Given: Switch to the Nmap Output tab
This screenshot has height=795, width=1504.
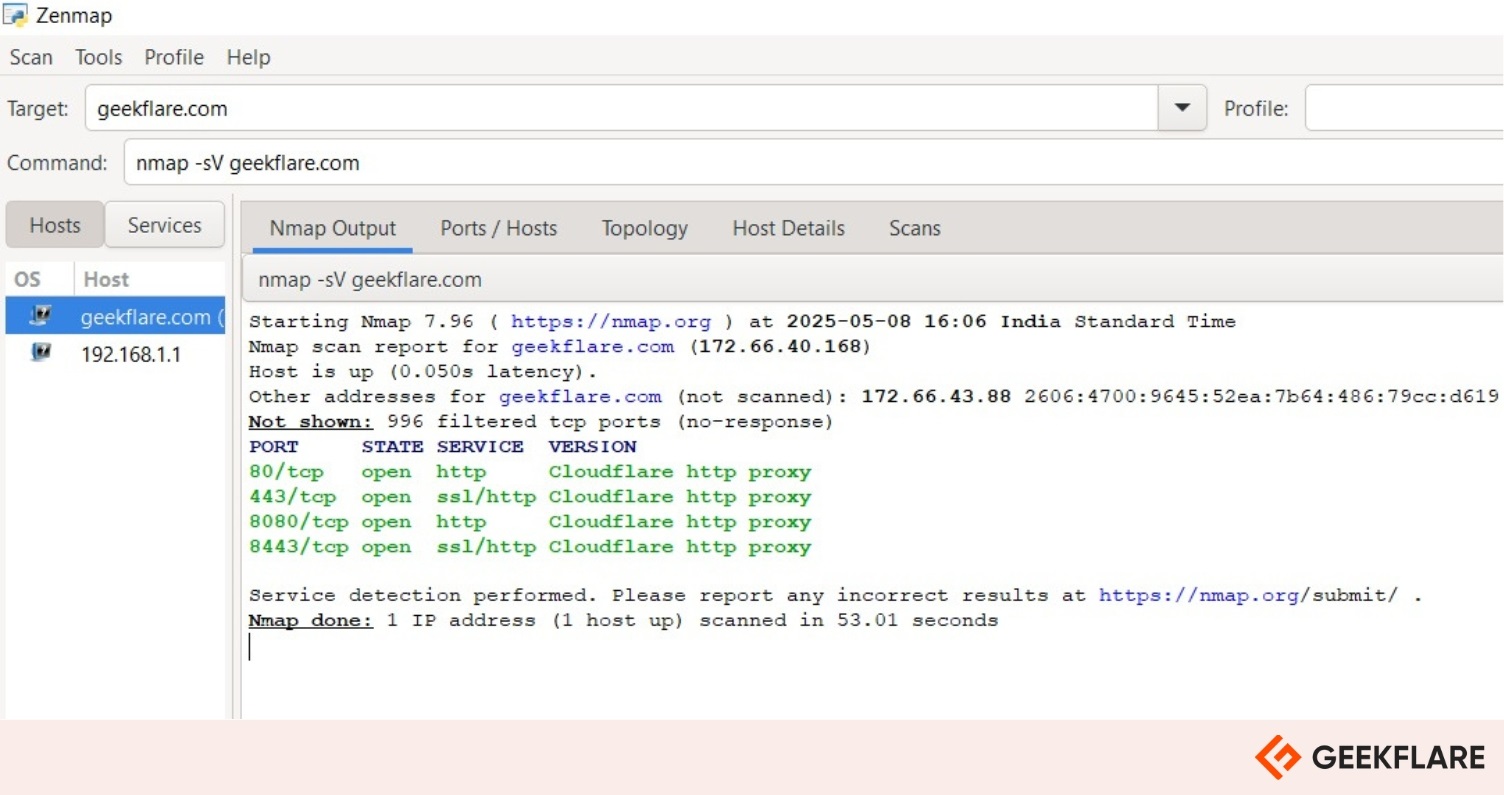Looking at the screenshot, I should coord(333,229).
